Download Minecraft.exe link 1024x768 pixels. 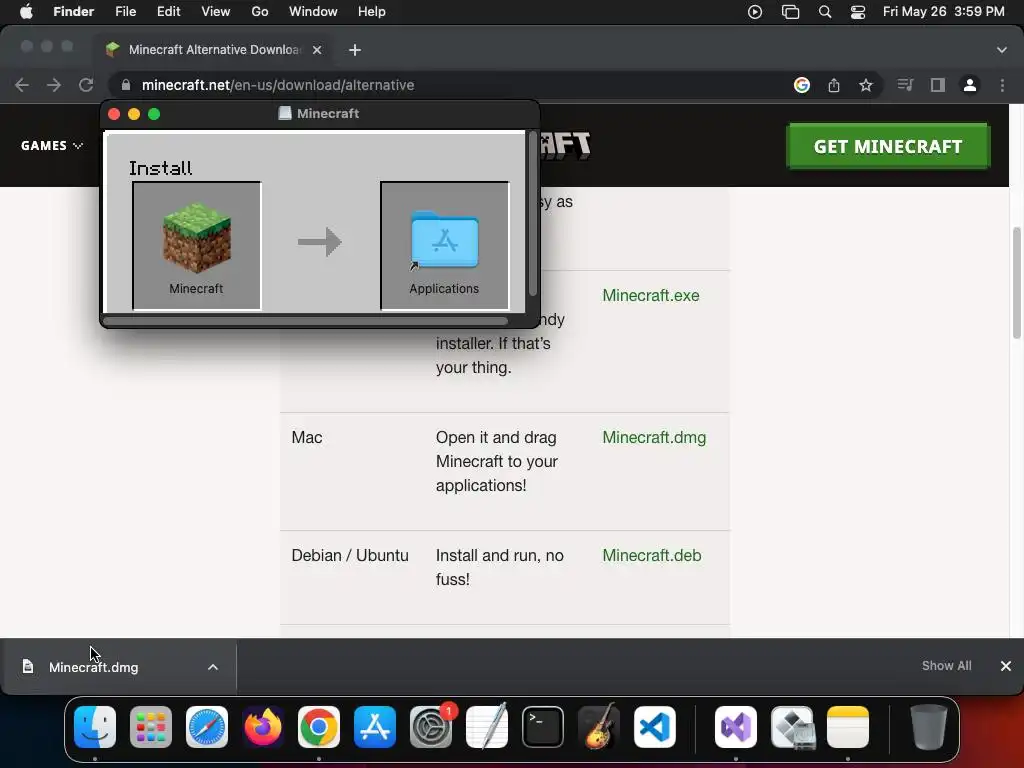click(650, 295)
